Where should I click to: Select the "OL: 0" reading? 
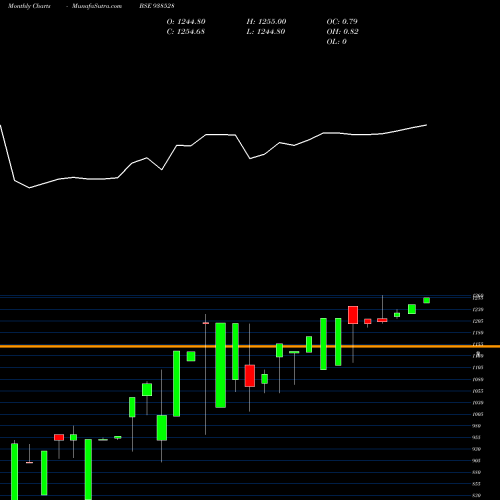(337, 42)
